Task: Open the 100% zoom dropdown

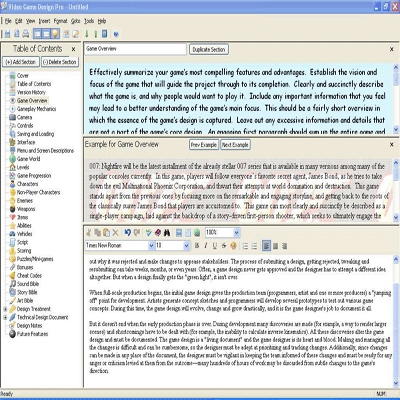Action: pos(236,232)
